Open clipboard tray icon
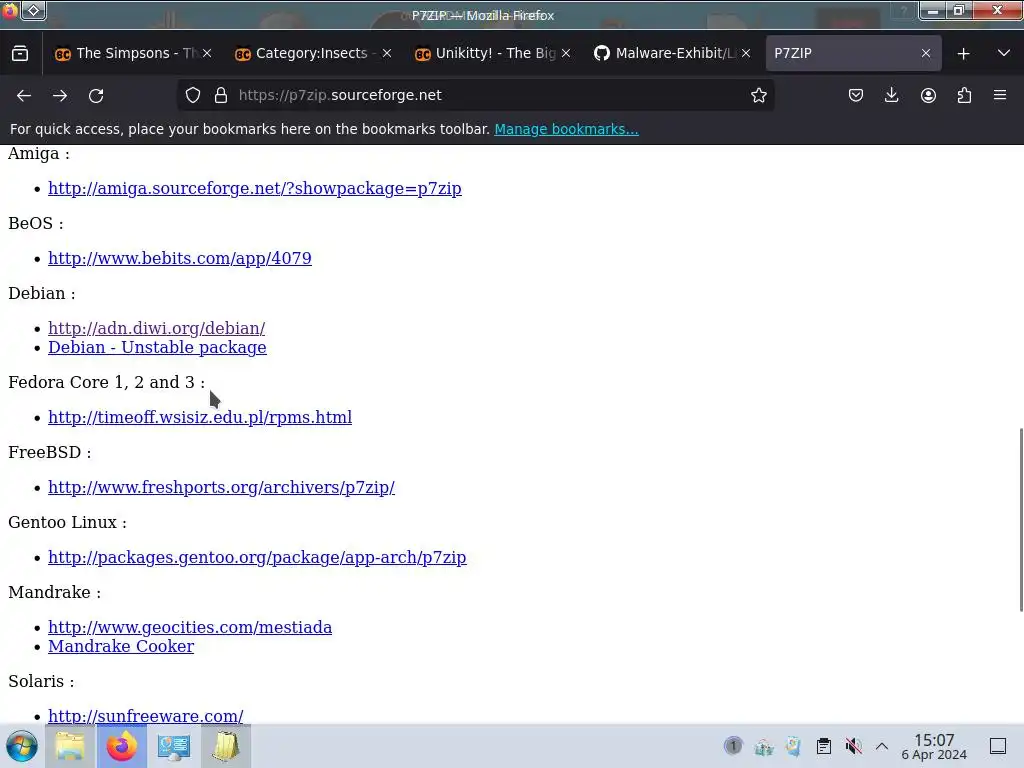 824,746
